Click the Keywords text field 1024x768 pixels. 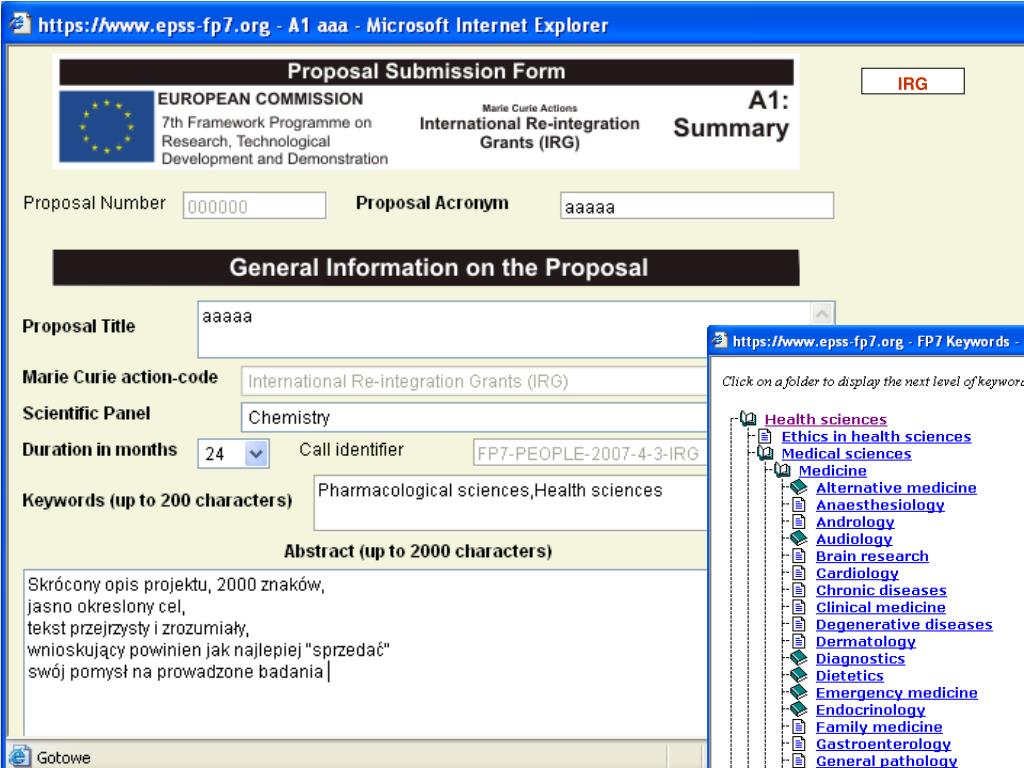[x=511, y=503]
